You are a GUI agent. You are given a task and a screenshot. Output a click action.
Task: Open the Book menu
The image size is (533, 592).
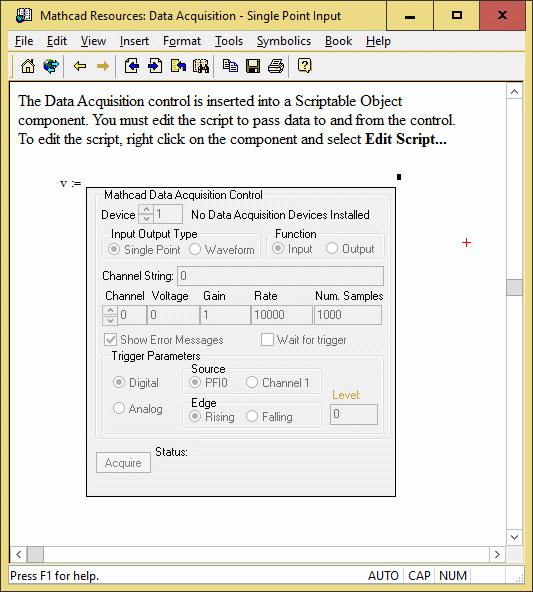[x=338, y=41]
